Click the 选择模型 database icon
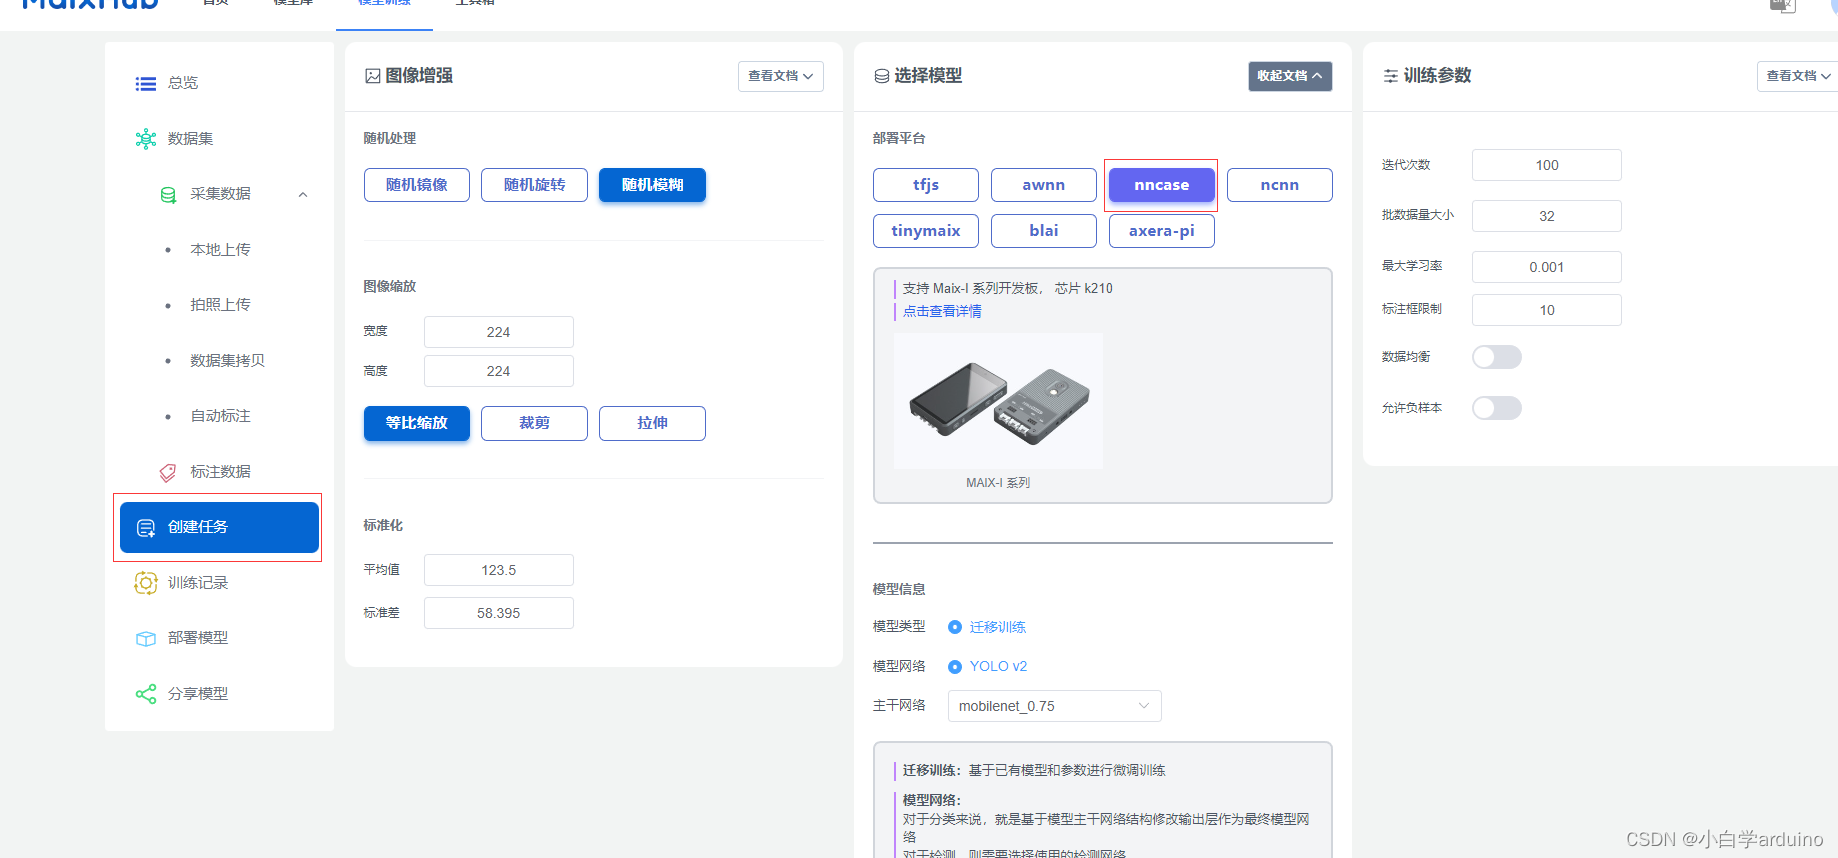This screenshot has width=1838, height=858. click(882, 76)
